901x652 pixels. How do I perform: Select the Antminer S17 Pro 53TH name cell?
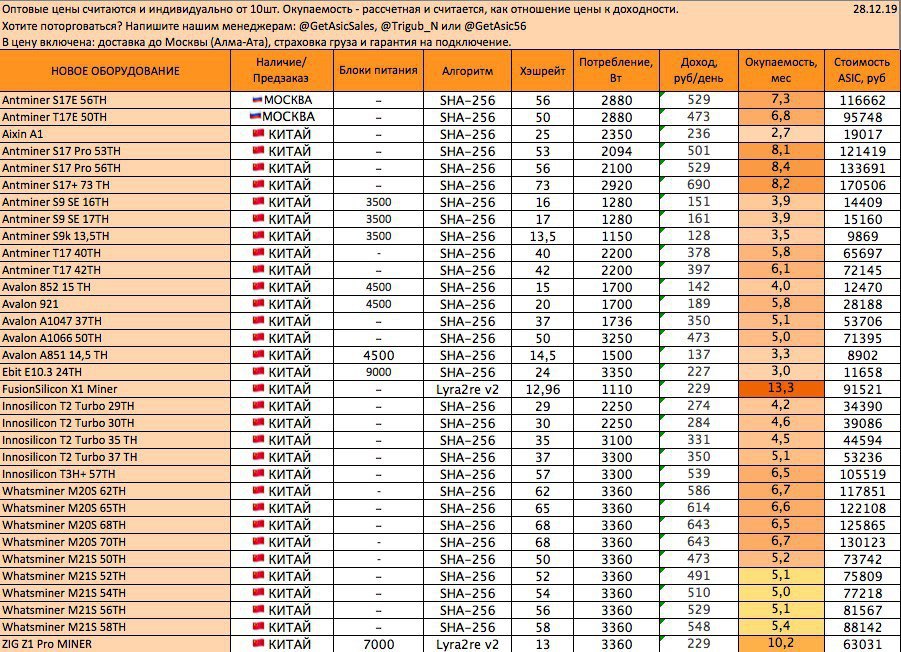coord(115,151)
